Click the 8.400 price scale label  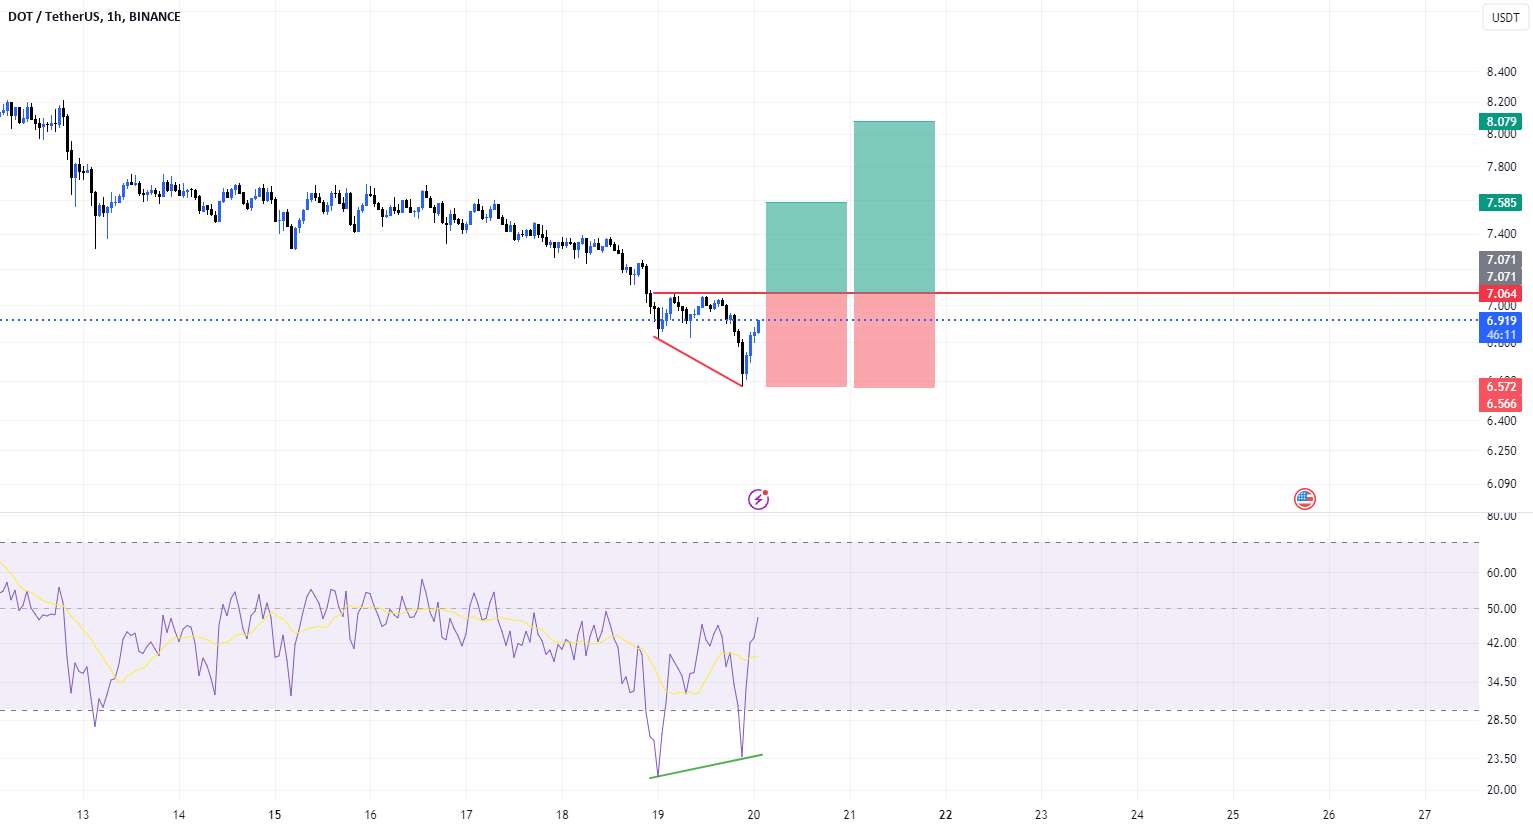click(1501, 72)
